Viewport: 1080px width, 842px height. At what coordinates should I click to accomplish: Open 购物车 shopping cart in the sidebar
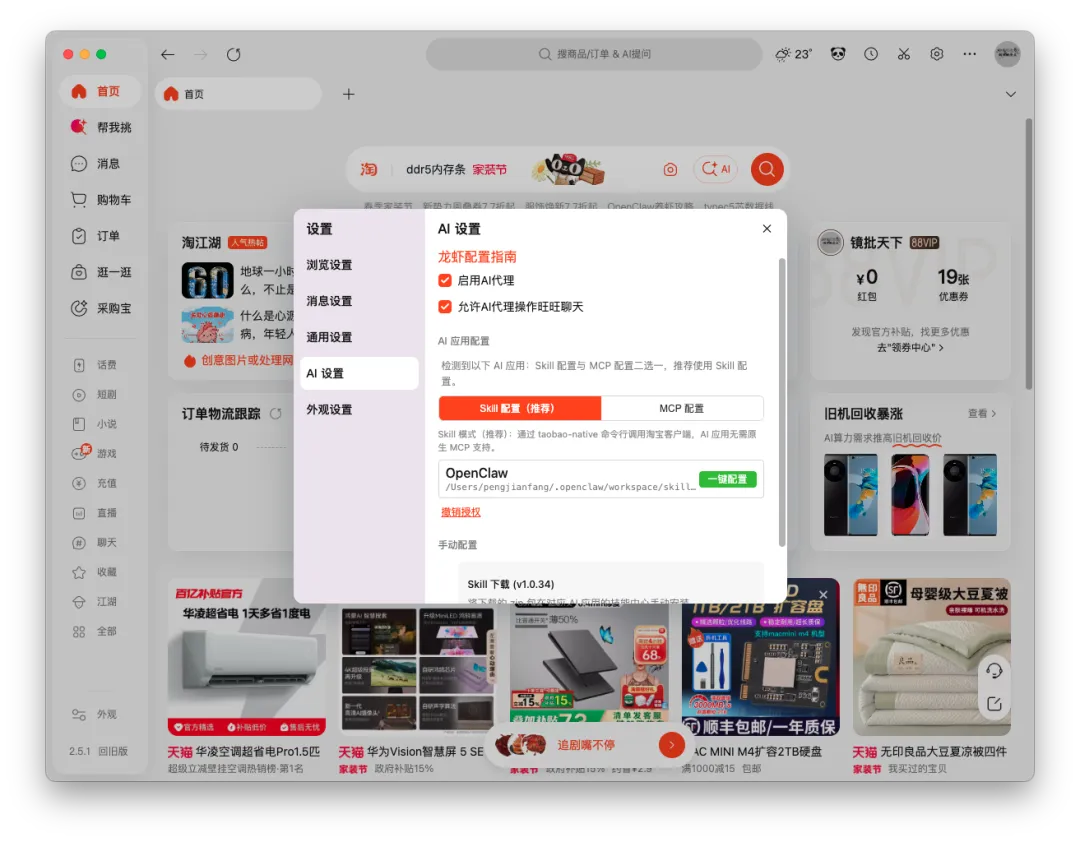pos(101,200)
